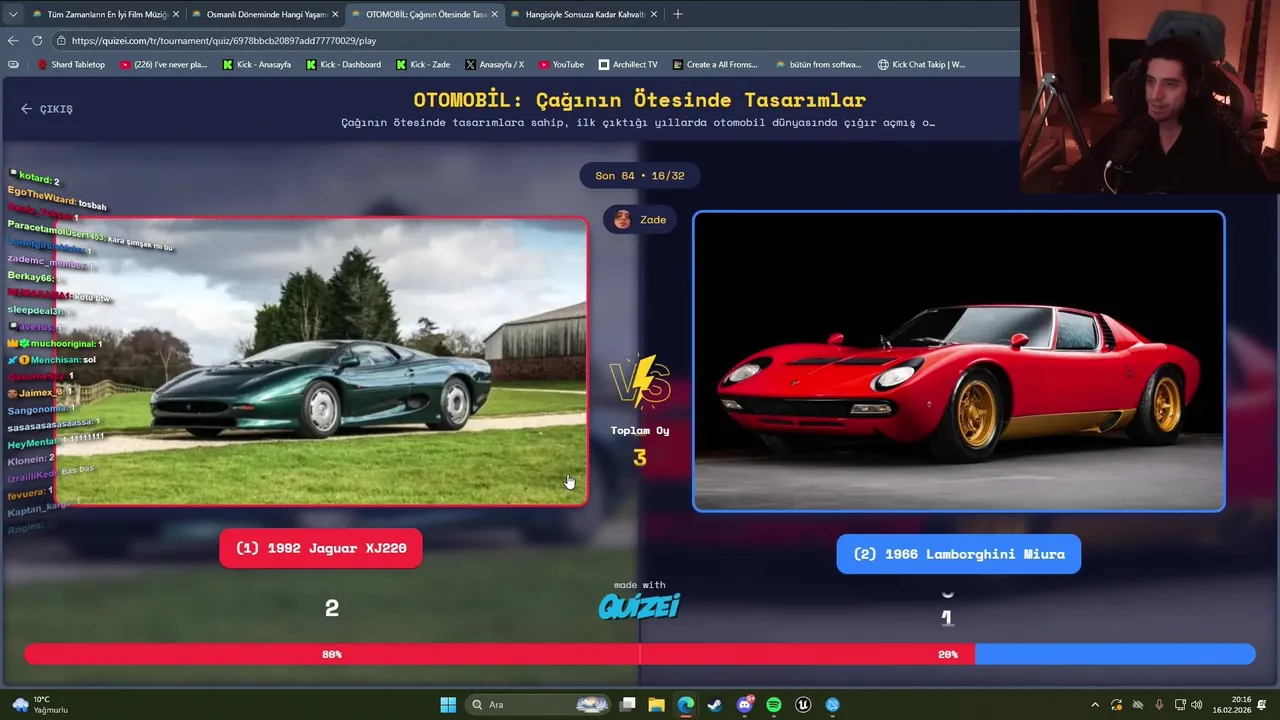Select the 'OTOMOBİL: Çağının Ötesinde' tab
1280x720 pixels.
point(425,14)
